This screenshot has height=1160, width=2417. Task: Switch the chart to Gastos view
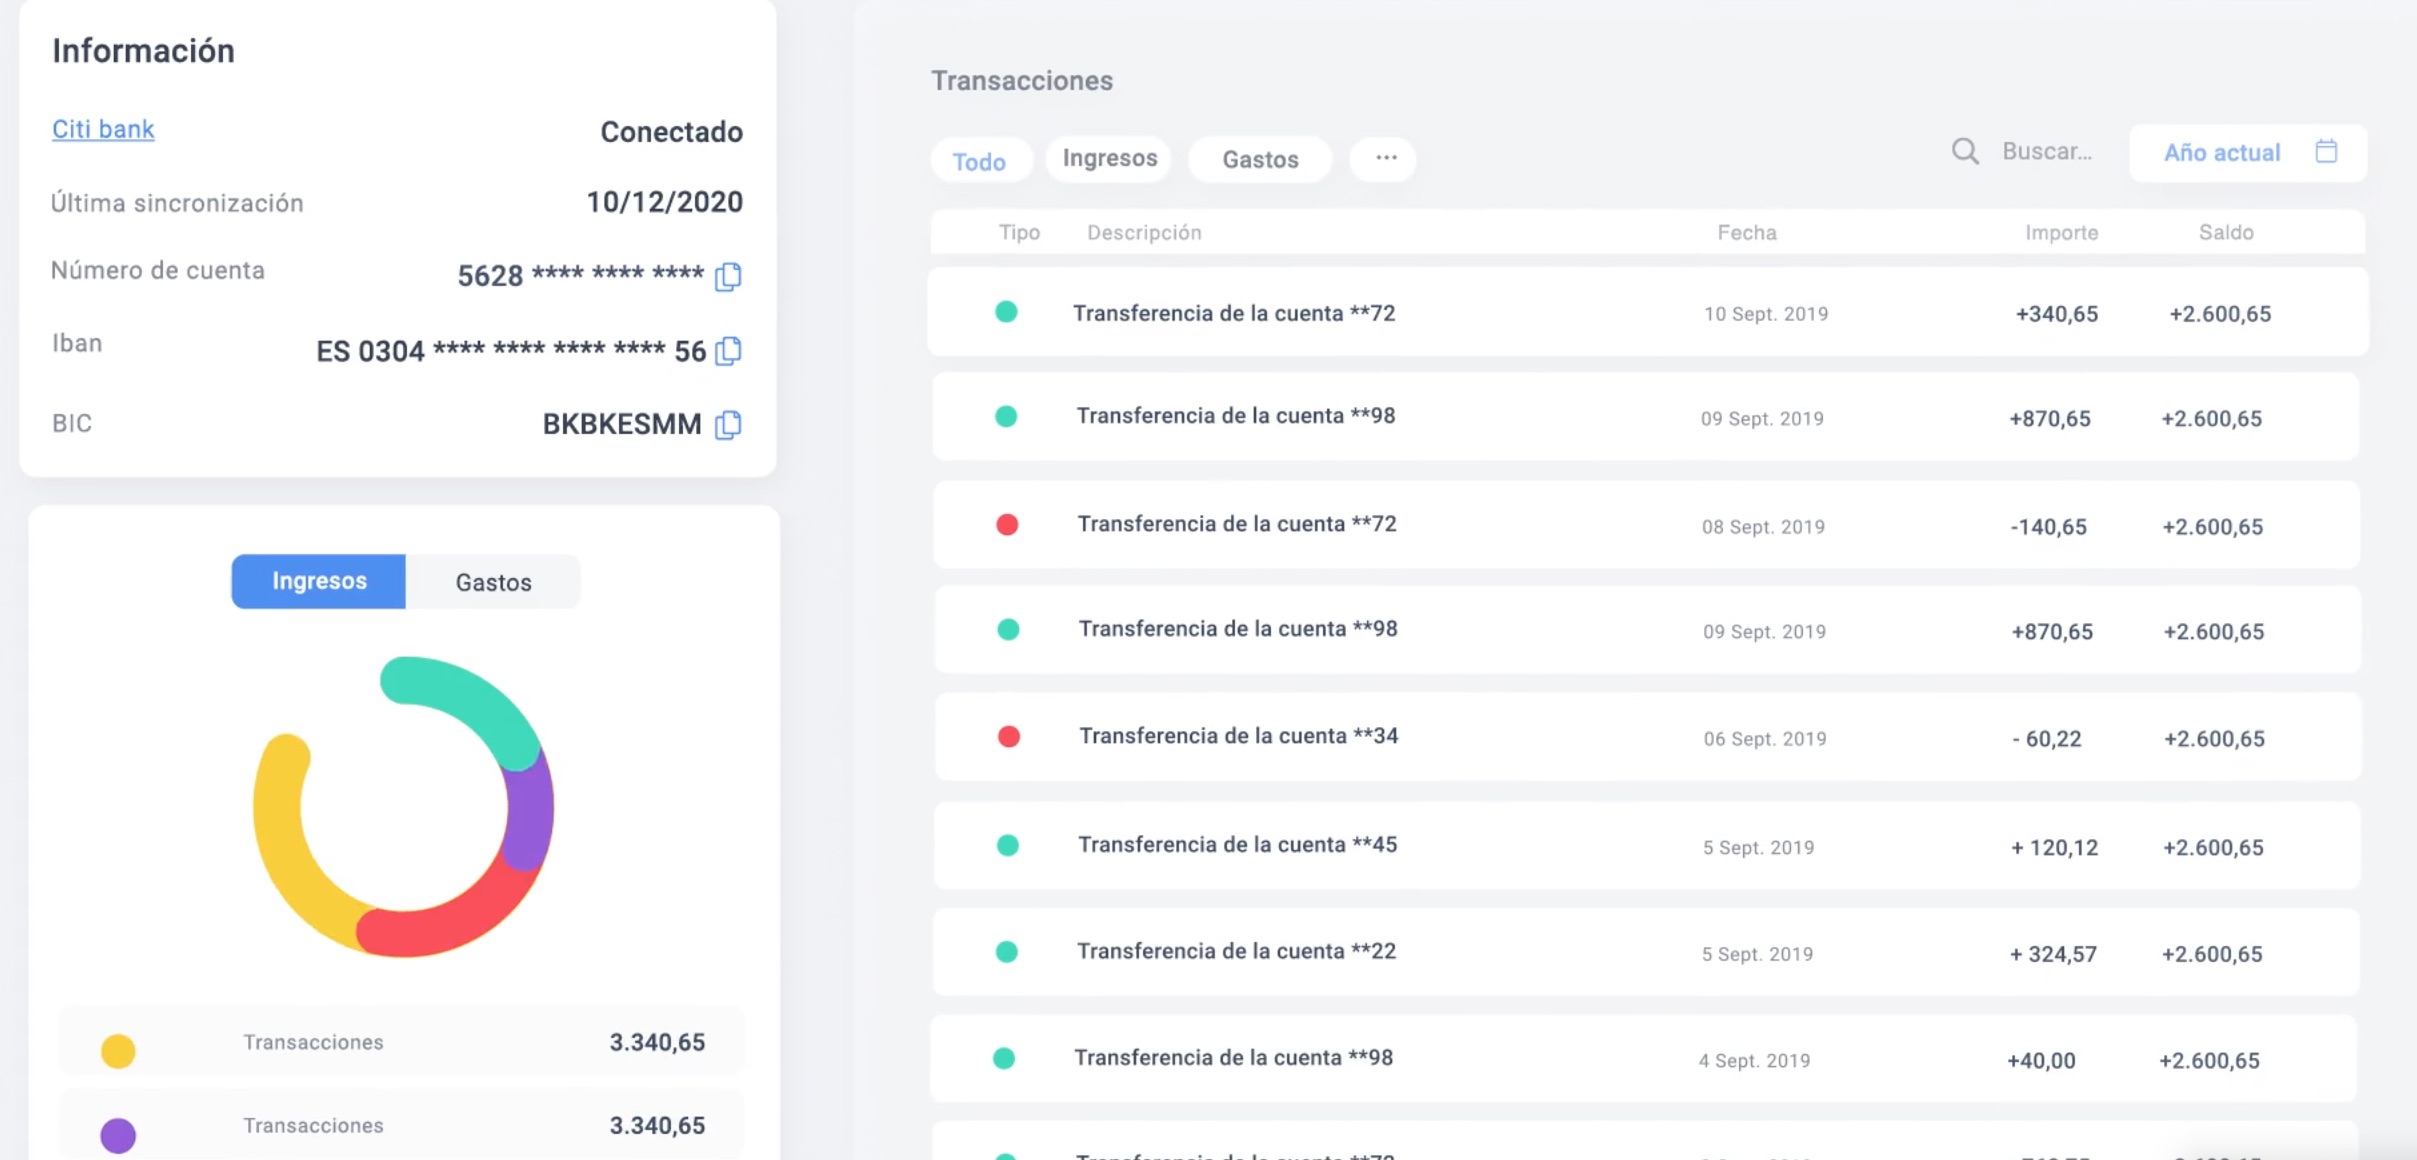[x=493, y=581]
